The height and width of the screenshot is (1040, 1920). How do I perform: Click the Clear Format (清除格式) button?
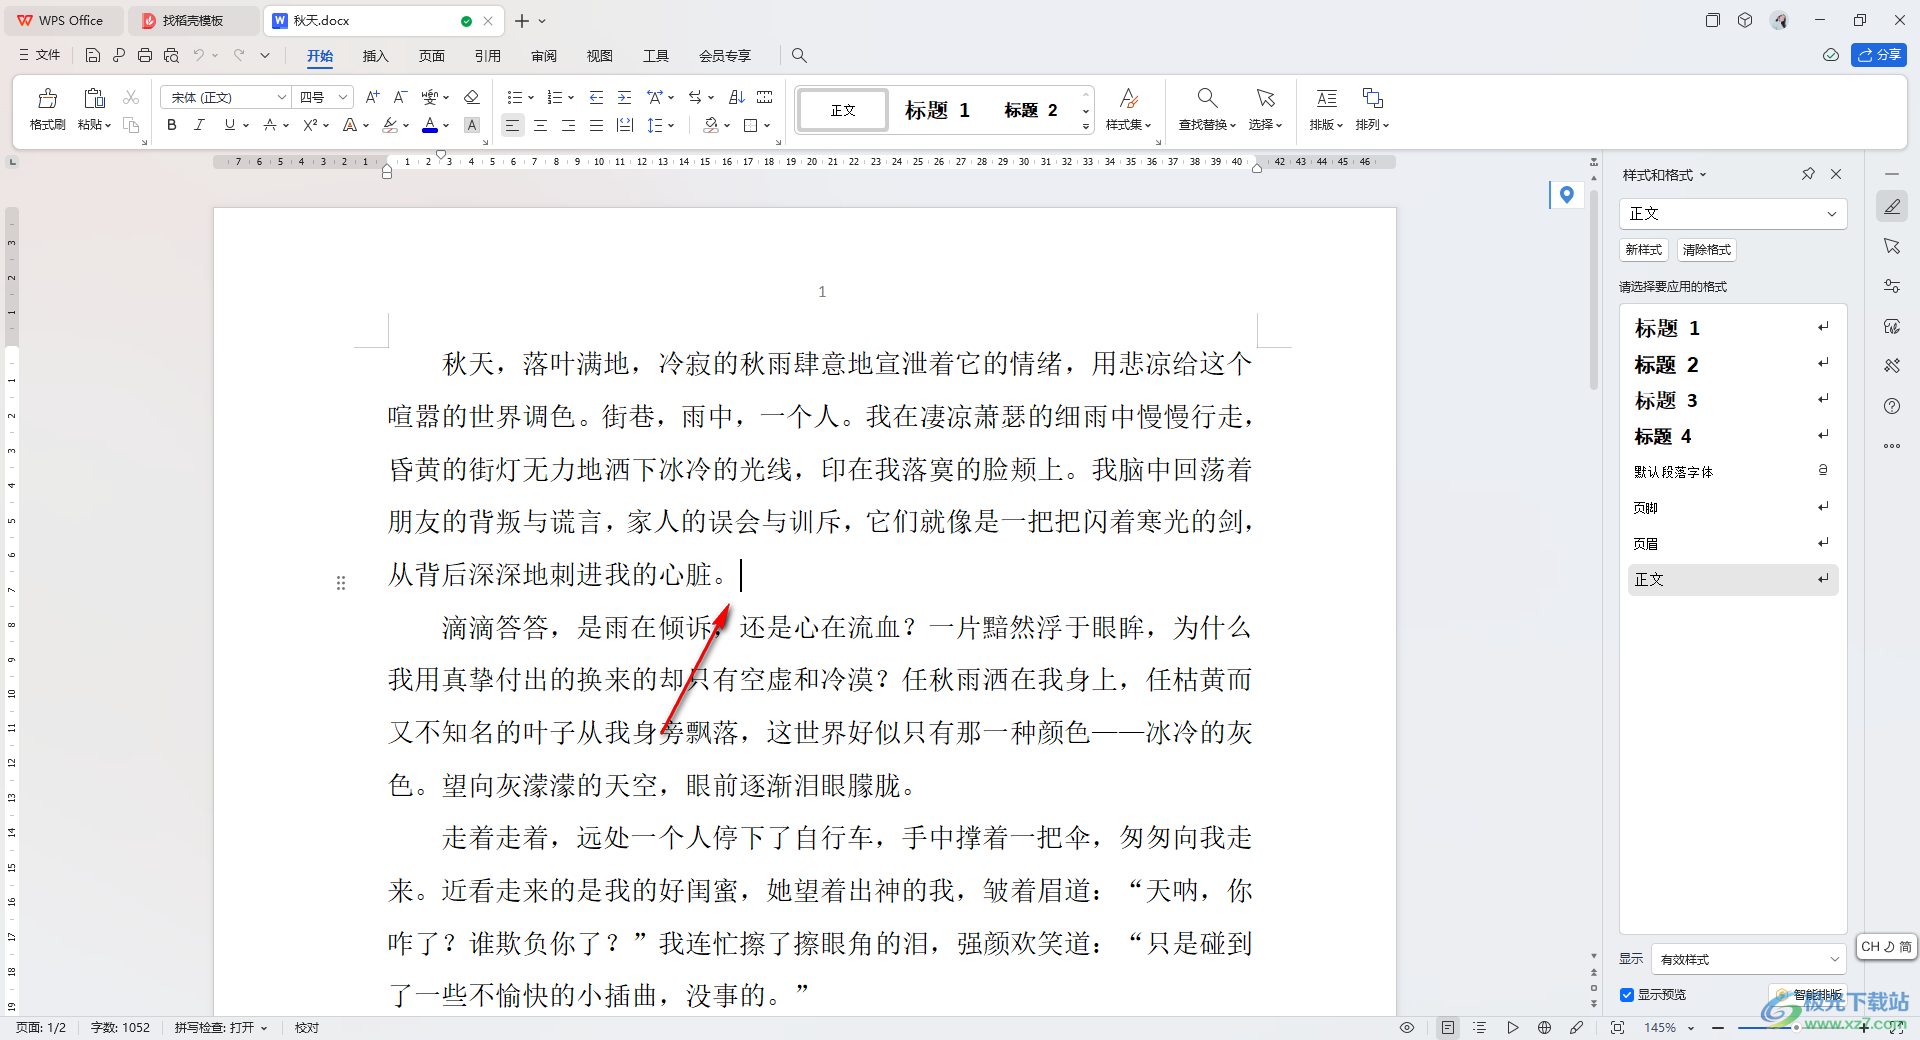point(1706,250)
